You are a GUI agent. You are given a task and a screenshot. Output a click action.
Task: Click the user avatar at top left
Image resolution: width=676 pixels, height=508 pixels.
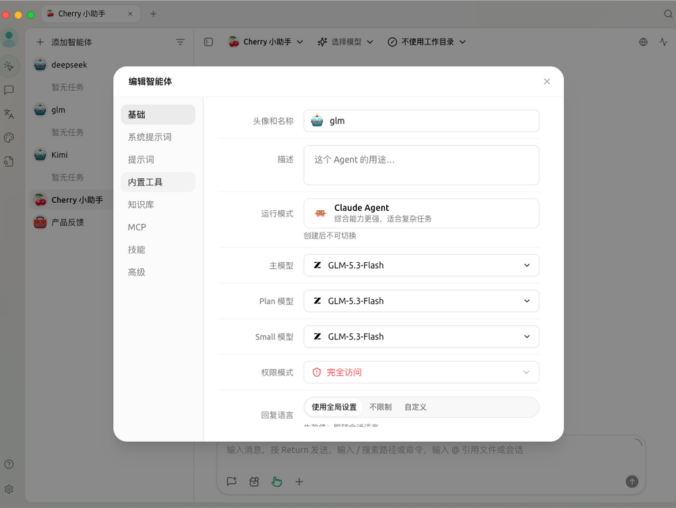(9, 38)
